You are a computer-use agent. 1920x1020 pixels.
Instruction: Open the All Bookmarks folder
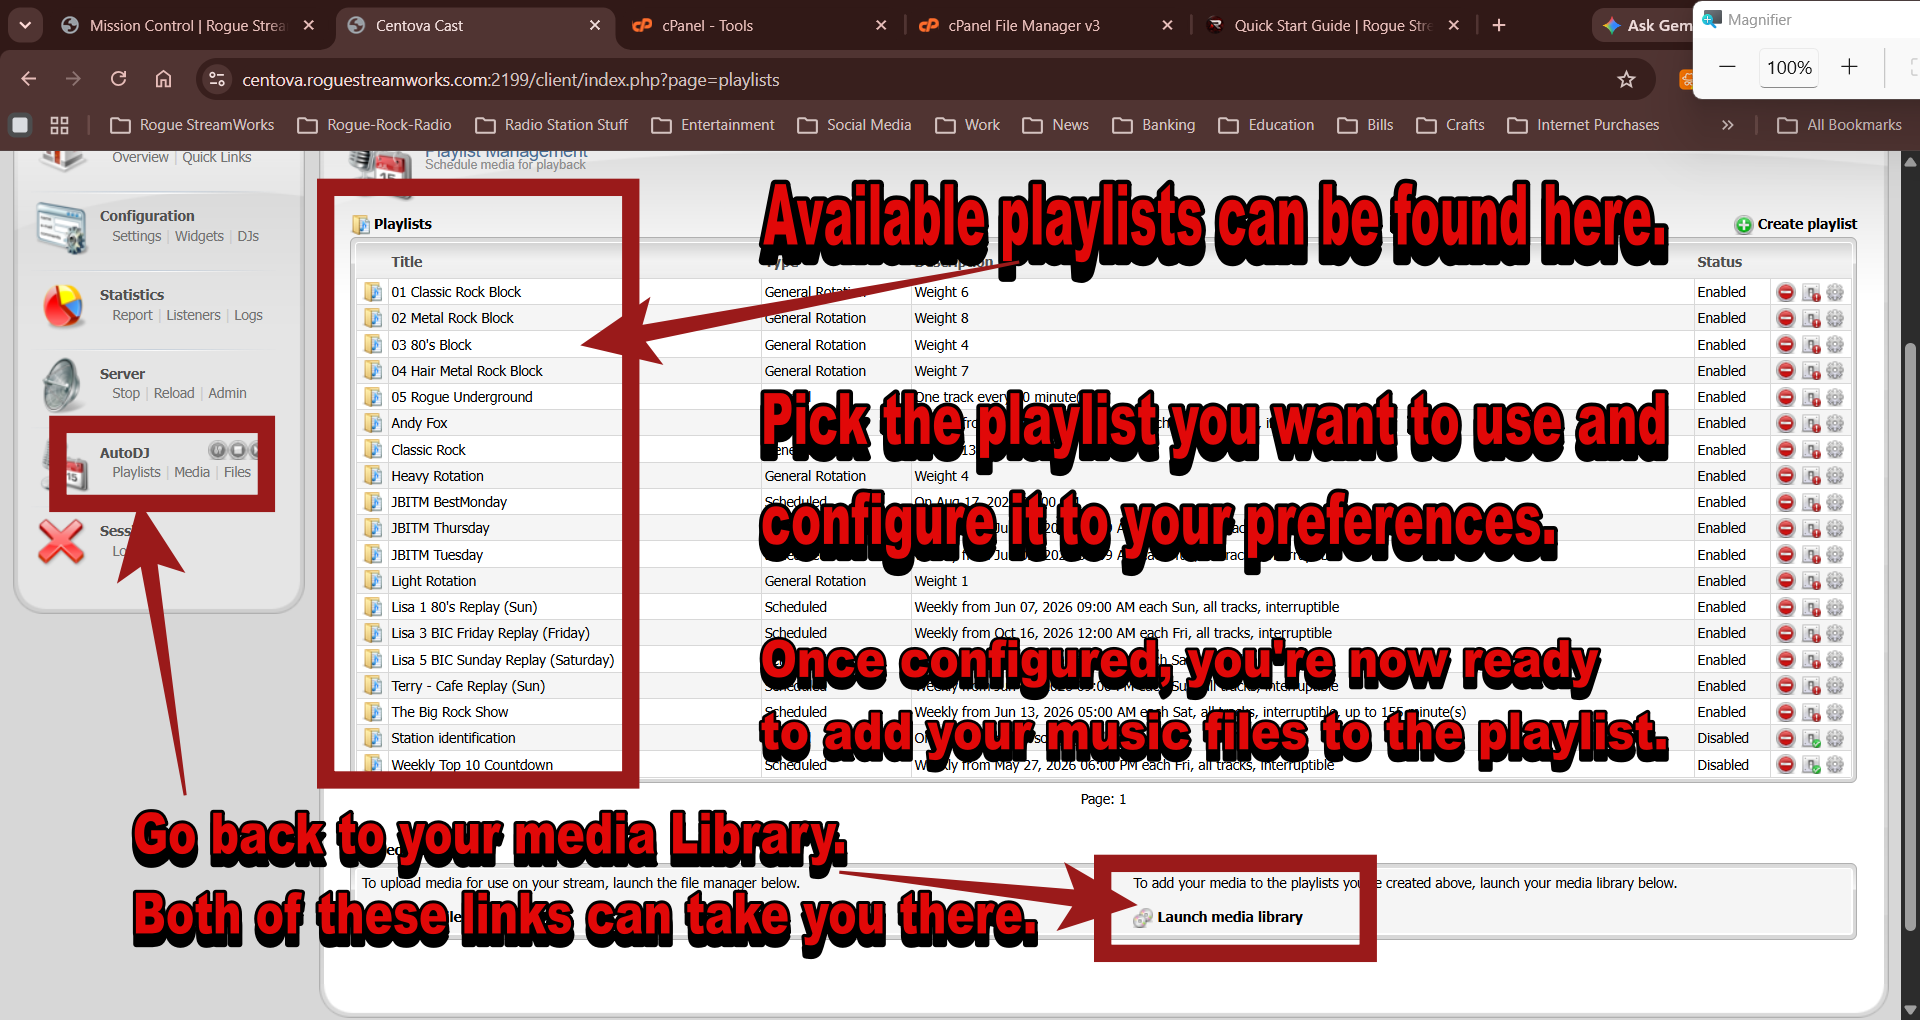point(1840,125)
